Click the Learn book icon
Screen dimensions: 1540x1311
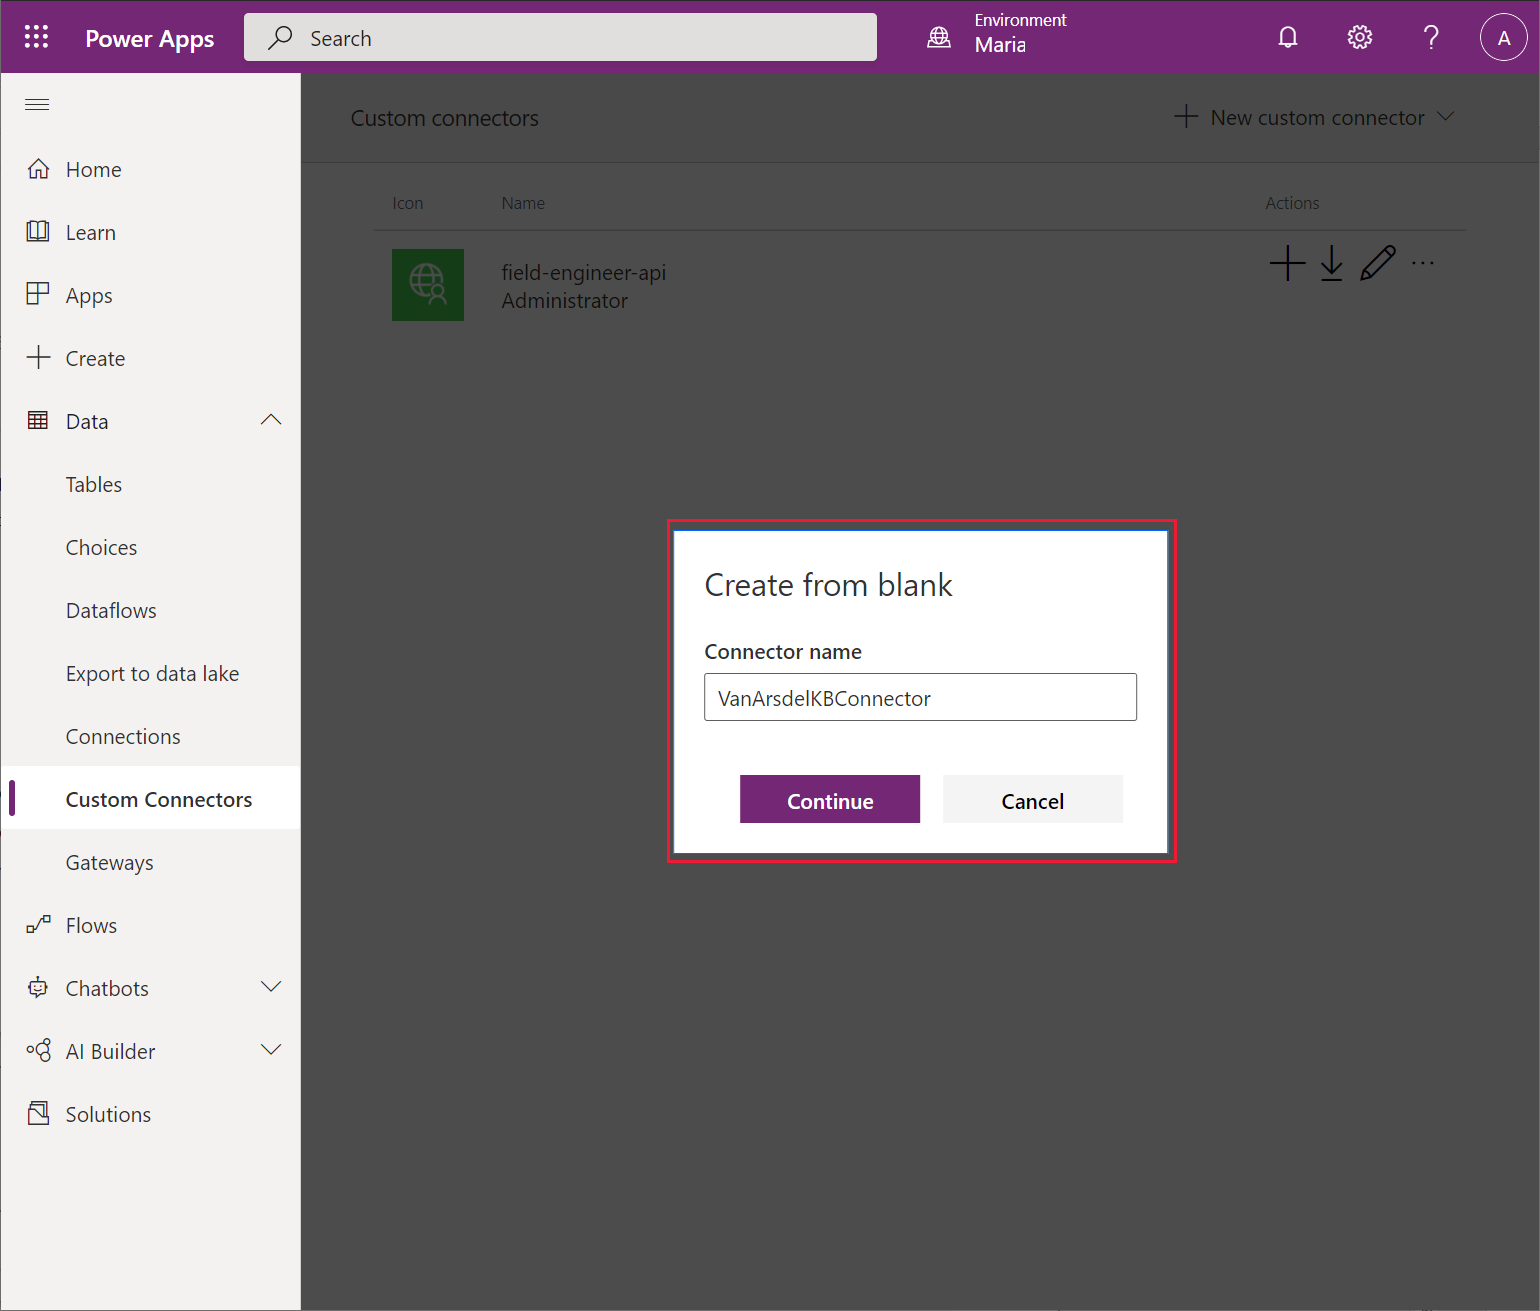38,232
